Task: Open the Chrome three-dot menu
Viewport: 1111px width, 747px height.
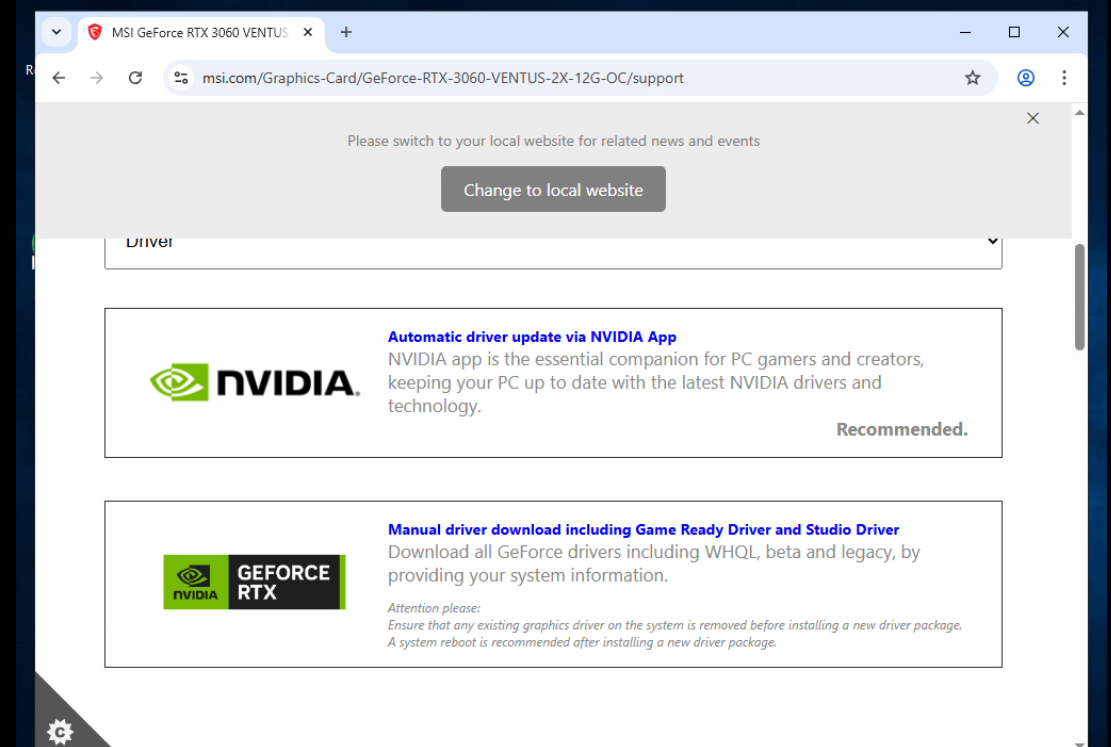Action: click(1064, 78)
